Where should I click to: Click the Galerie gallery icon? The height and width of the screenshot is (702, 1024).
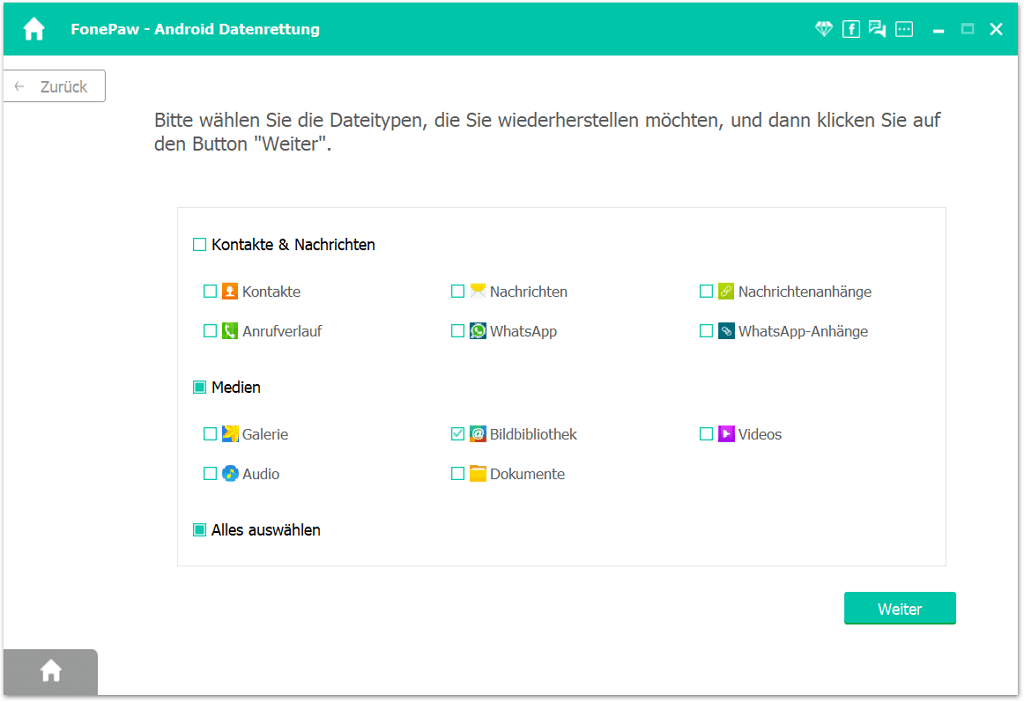tap(230, 434)
